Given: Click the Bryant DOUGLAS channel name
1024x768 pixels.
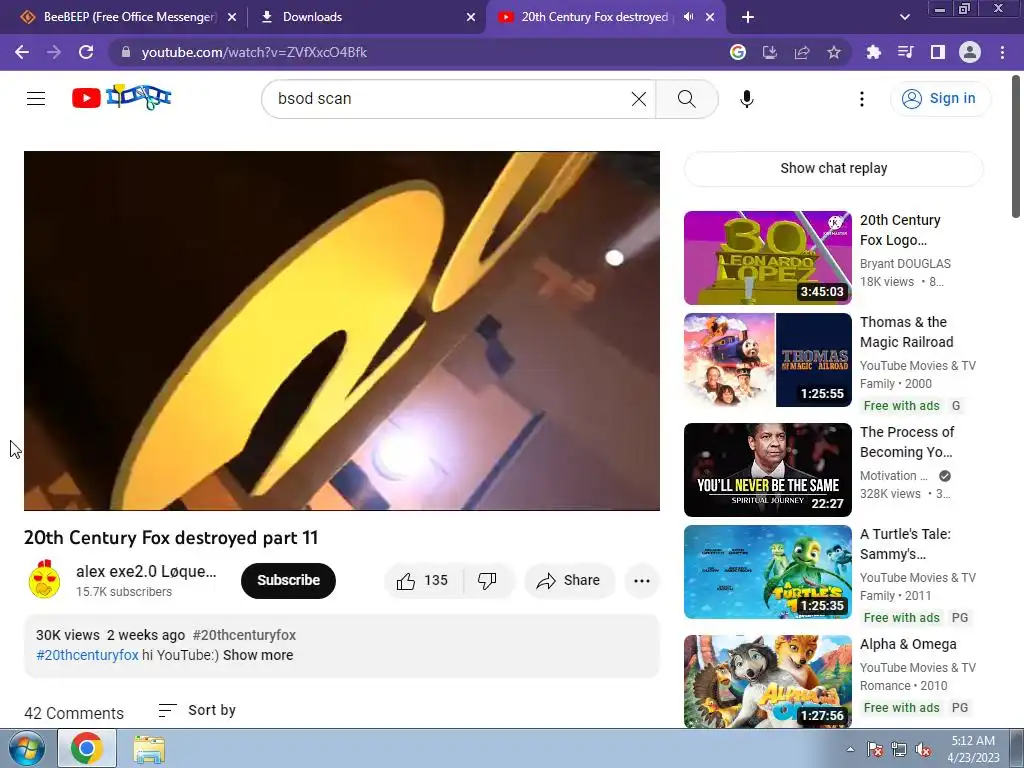Looking at the screenshot, I should (905, 264).
